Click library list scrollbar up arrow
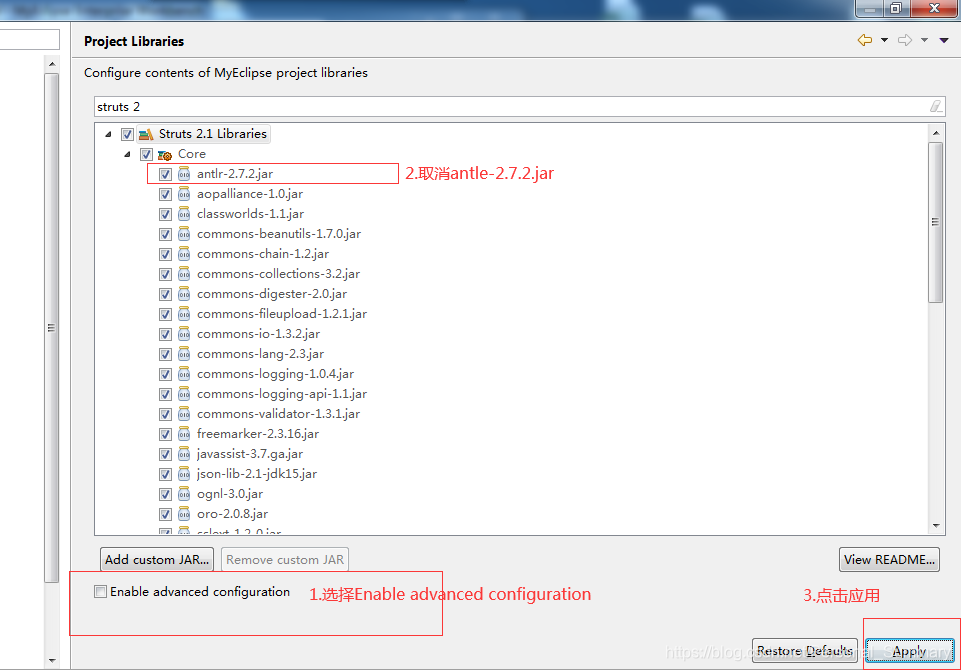961x671 pixels. click(x=936, y=133)
